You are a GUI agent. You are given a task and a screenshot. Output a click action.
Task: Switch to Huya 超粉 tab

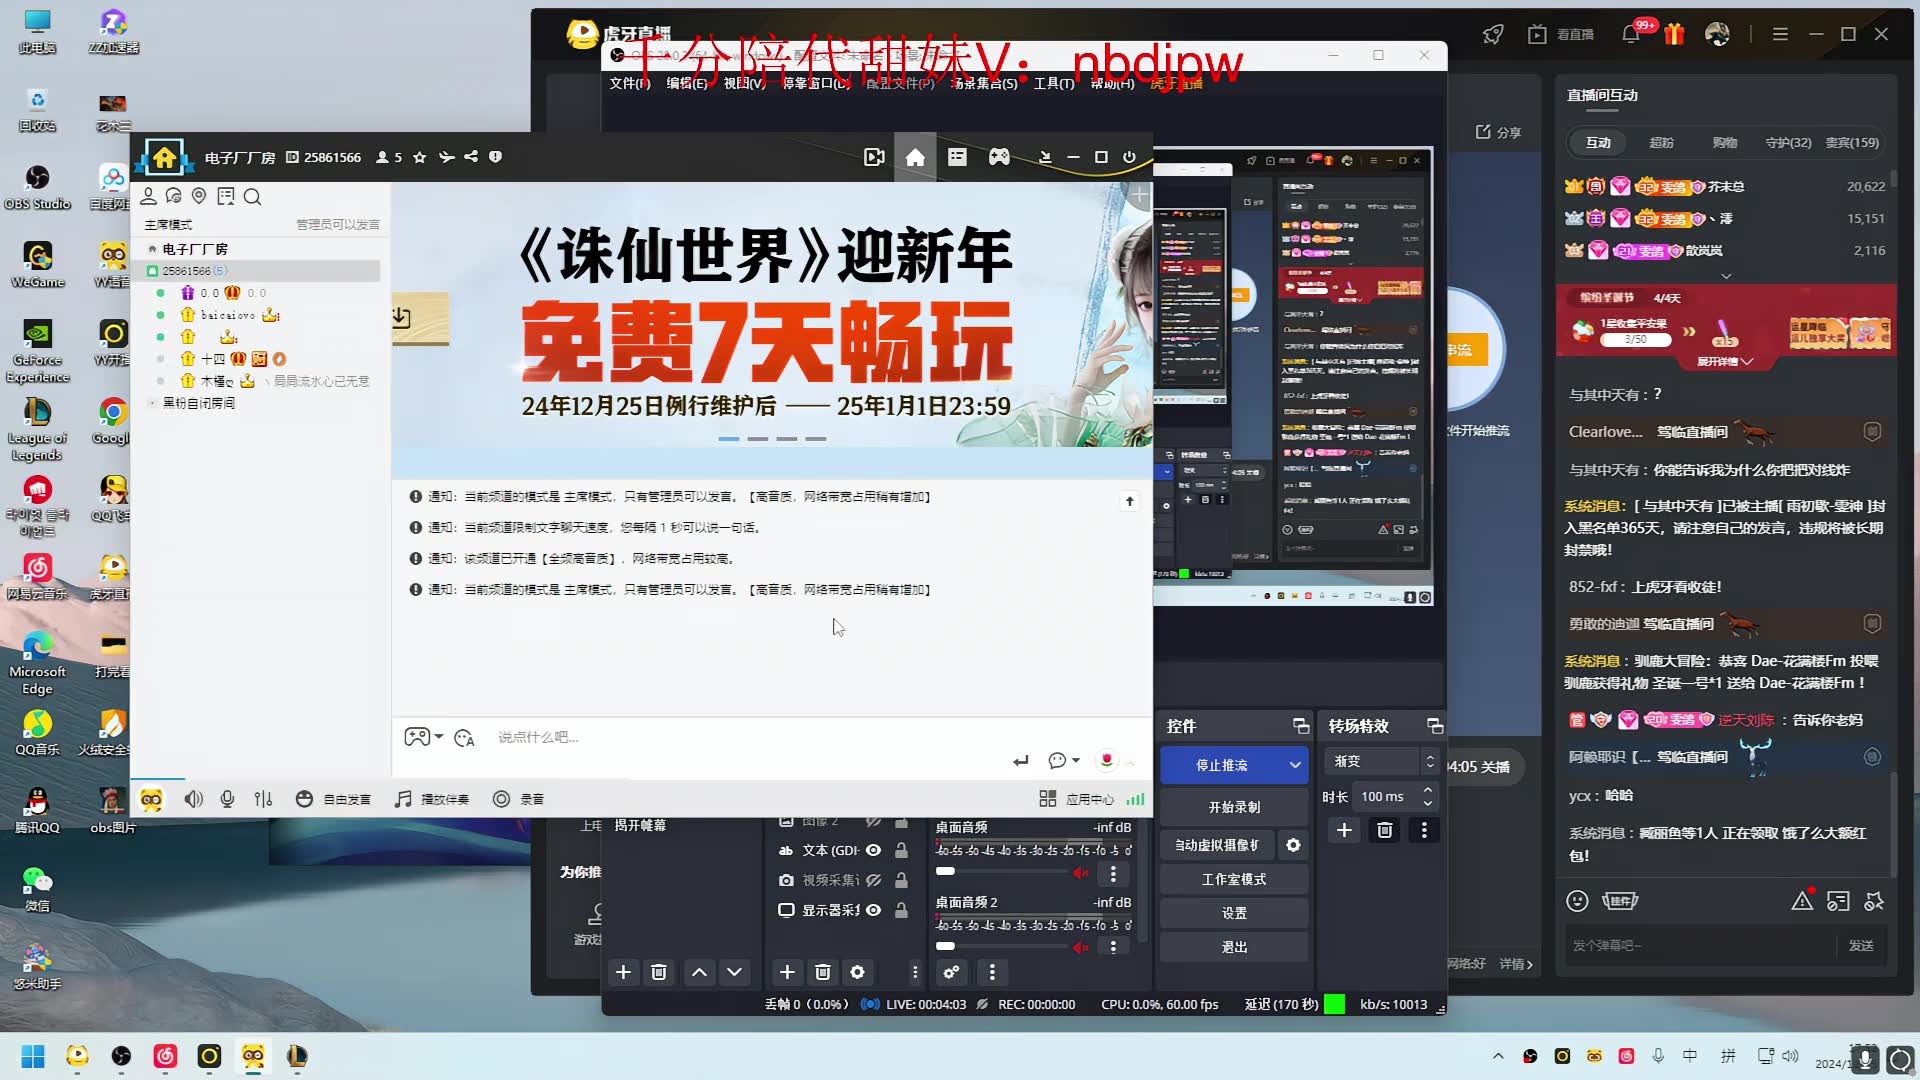1661,143
